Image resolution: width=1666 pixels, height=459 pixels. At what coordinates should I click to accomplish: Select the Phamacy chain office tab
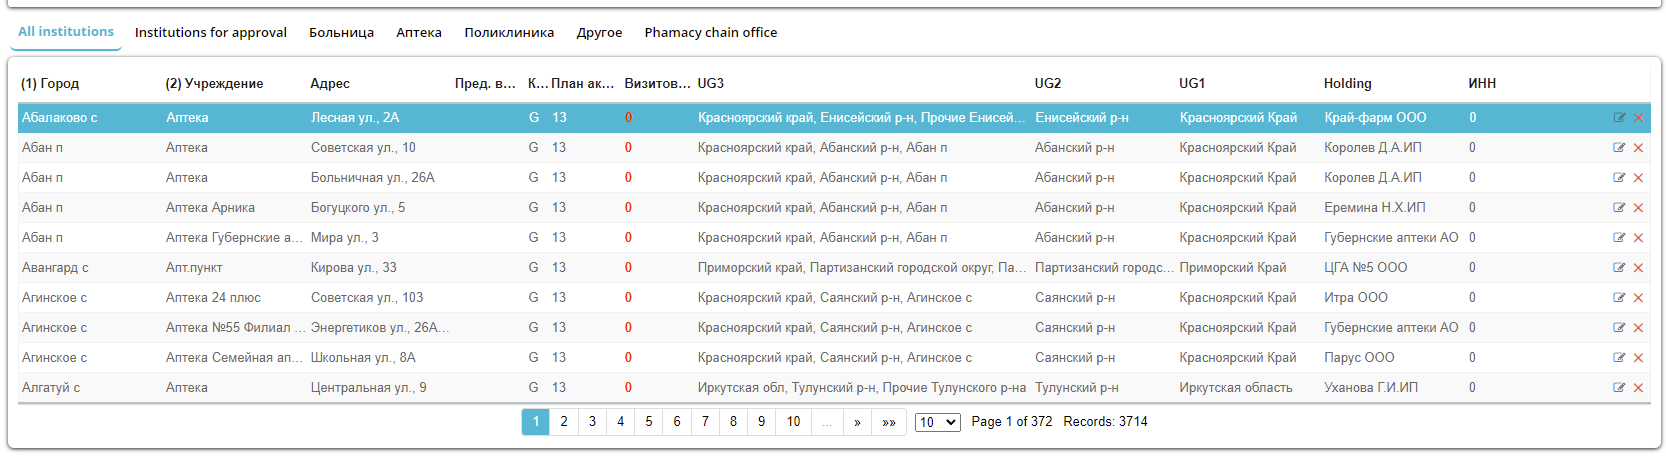(710, 33)
